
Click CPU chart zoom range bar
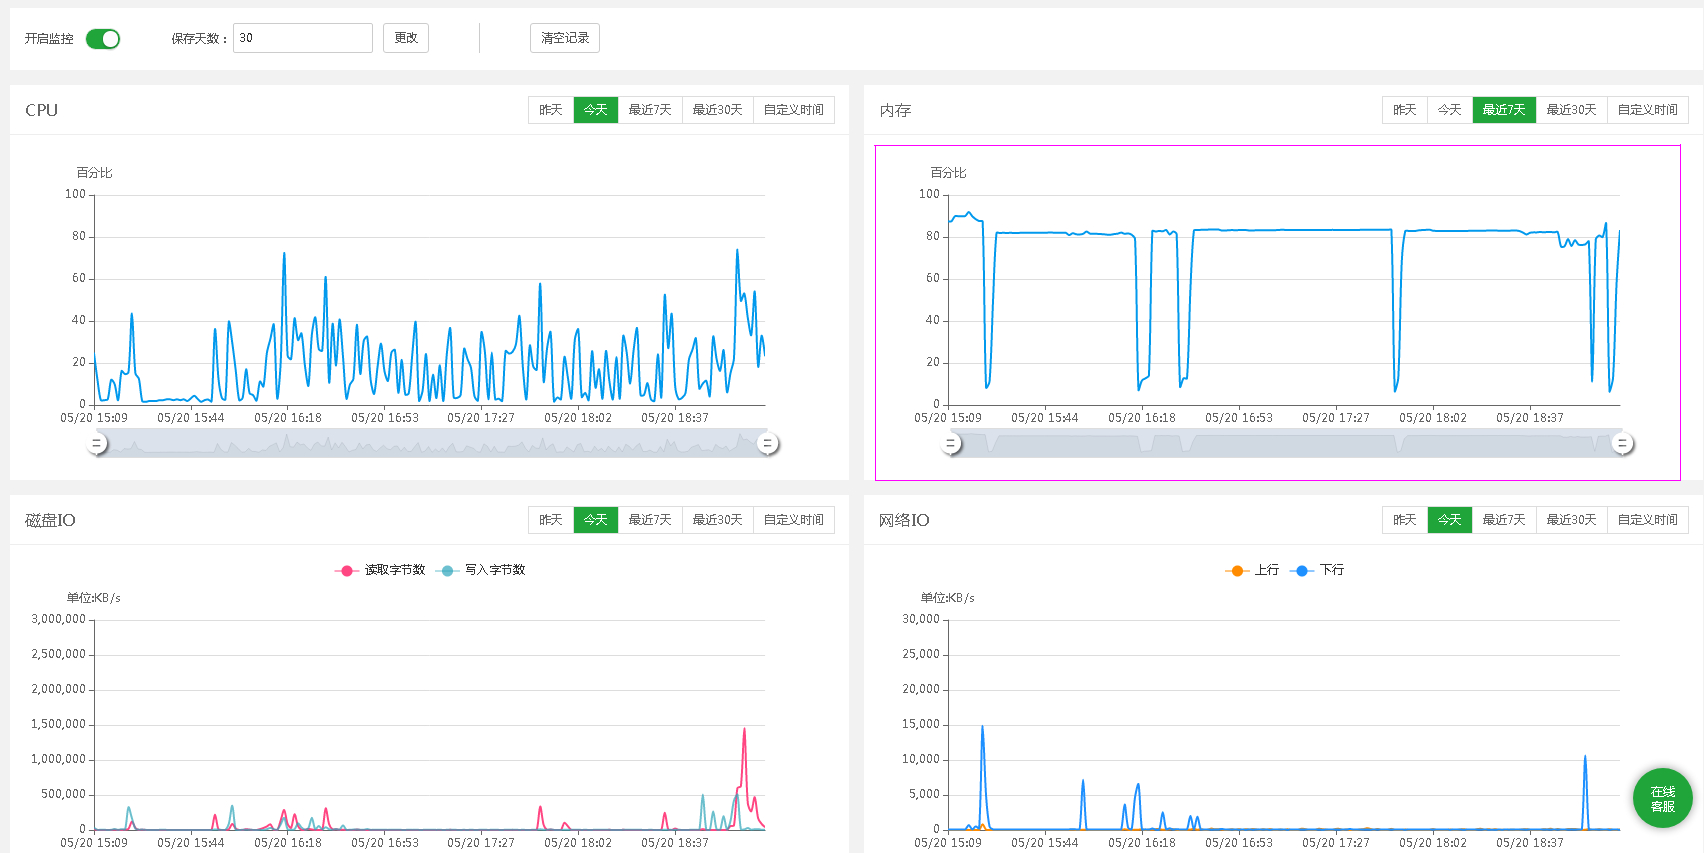(432, 443)
